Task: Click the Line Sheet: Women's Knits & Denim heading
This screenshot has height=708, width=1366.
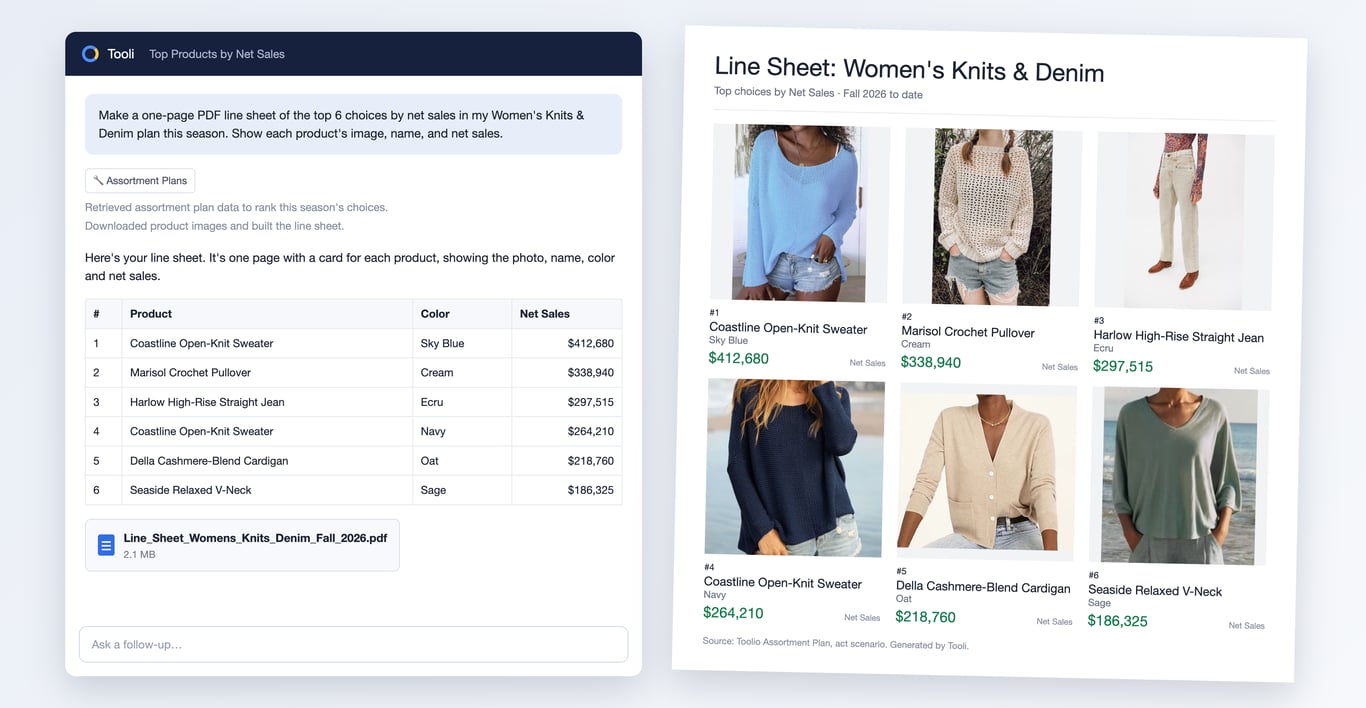Action: pyautogui.click(x=909, y=70)
